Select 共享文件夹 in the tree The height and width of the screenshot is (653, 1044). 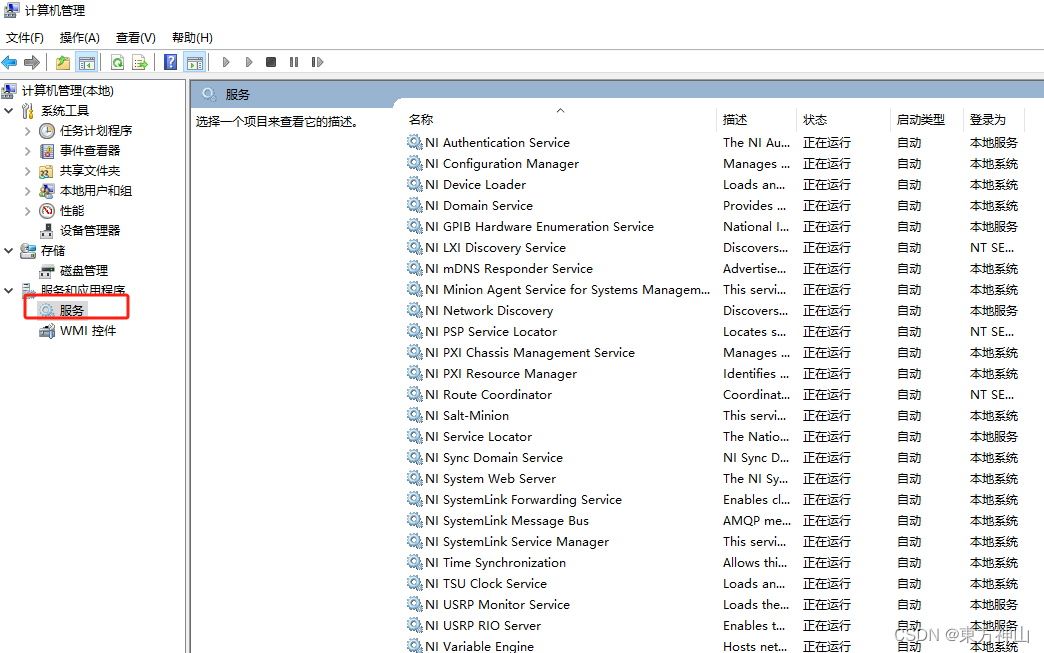click(x=90, y=170)
